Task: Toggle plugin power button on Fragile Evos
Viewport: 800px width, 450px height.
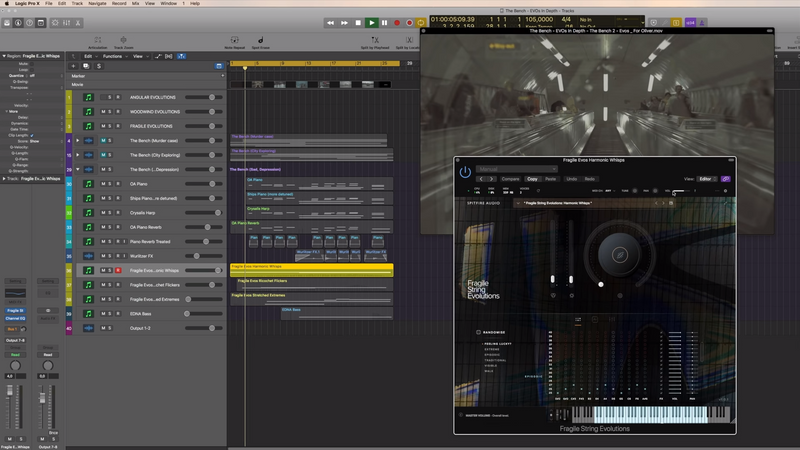Action: coord(465,172)
